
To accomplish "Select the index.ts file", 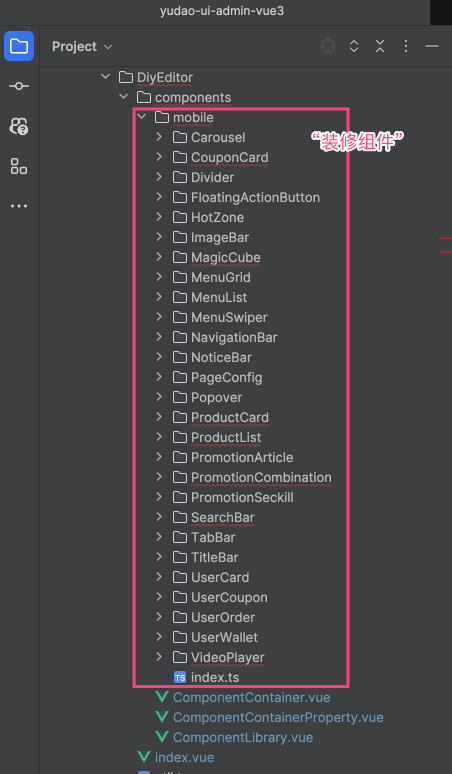I will click(206, 677).
